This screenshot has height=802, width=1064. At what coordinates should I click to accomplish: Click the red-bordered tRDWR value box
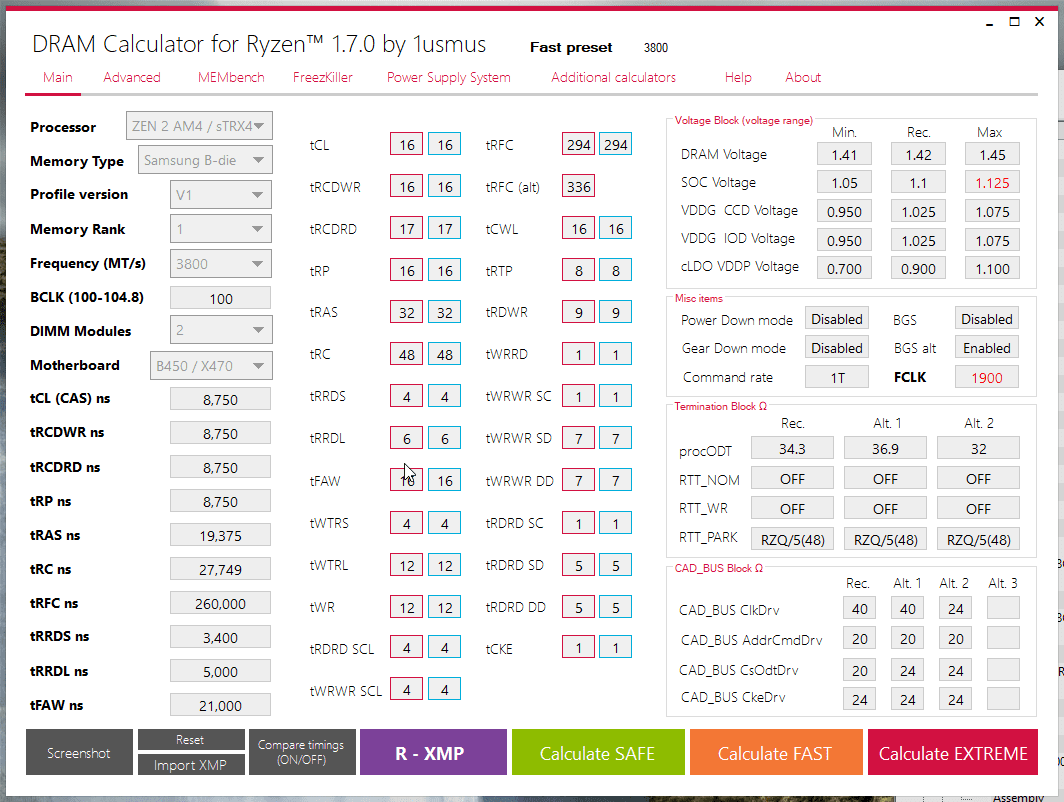[579, 312]
